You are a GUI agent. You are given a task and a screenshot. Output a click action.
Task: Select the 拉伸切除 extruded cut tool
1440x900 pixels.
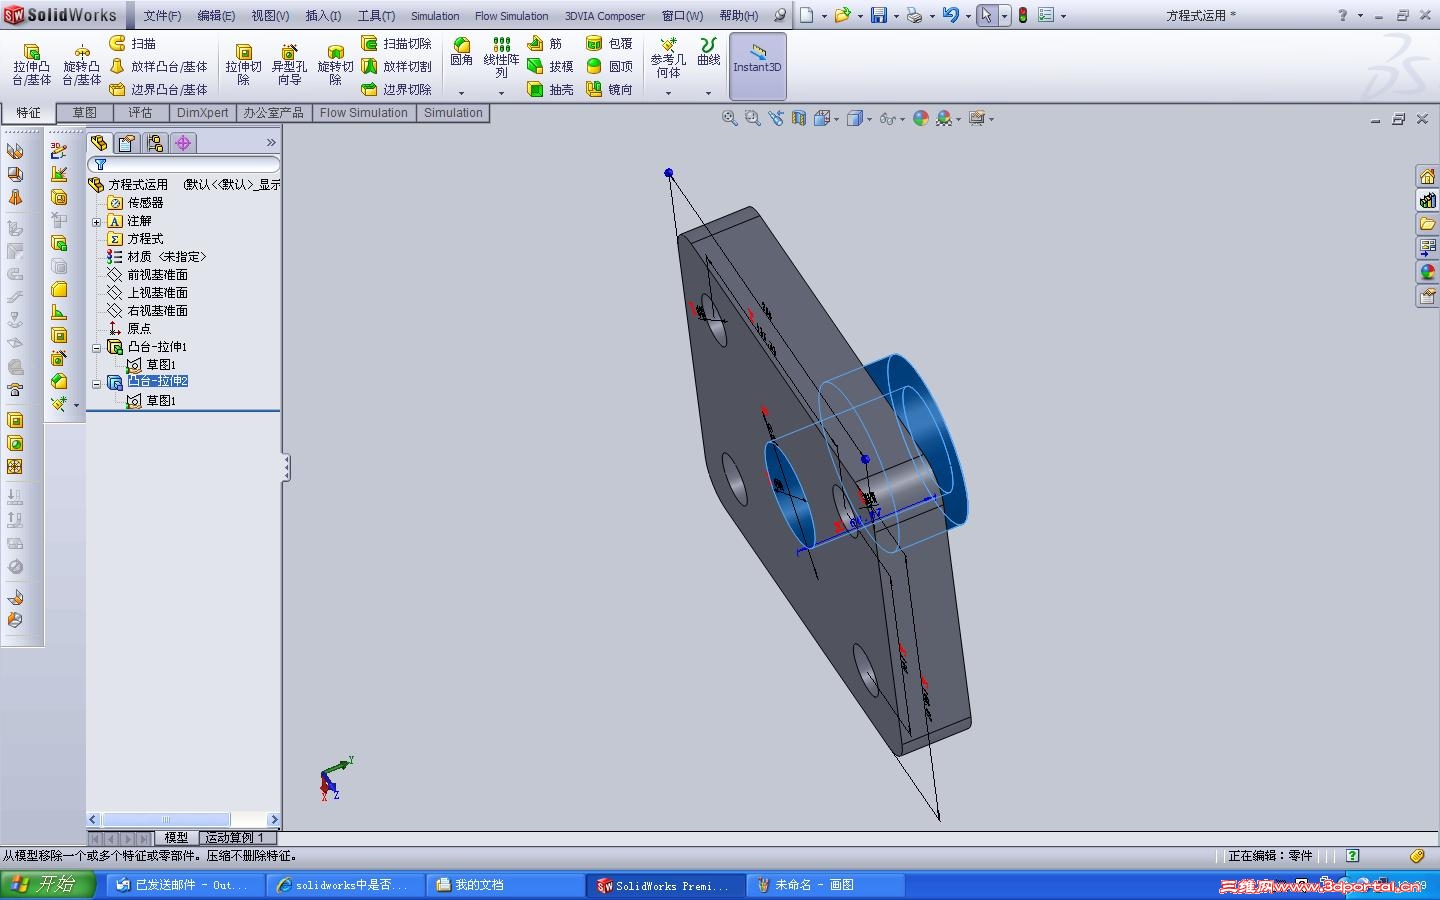pyautogui.click(x=243, y=64)
